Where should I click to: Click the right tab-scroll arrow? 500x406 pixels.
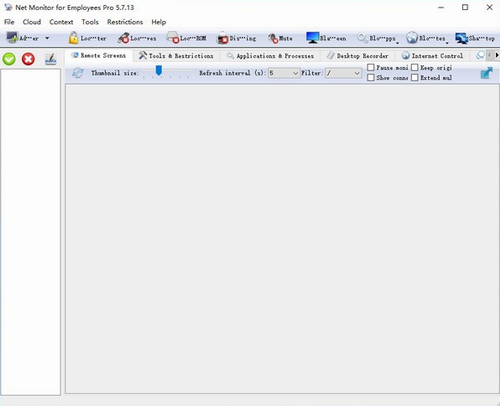[496, 55]
